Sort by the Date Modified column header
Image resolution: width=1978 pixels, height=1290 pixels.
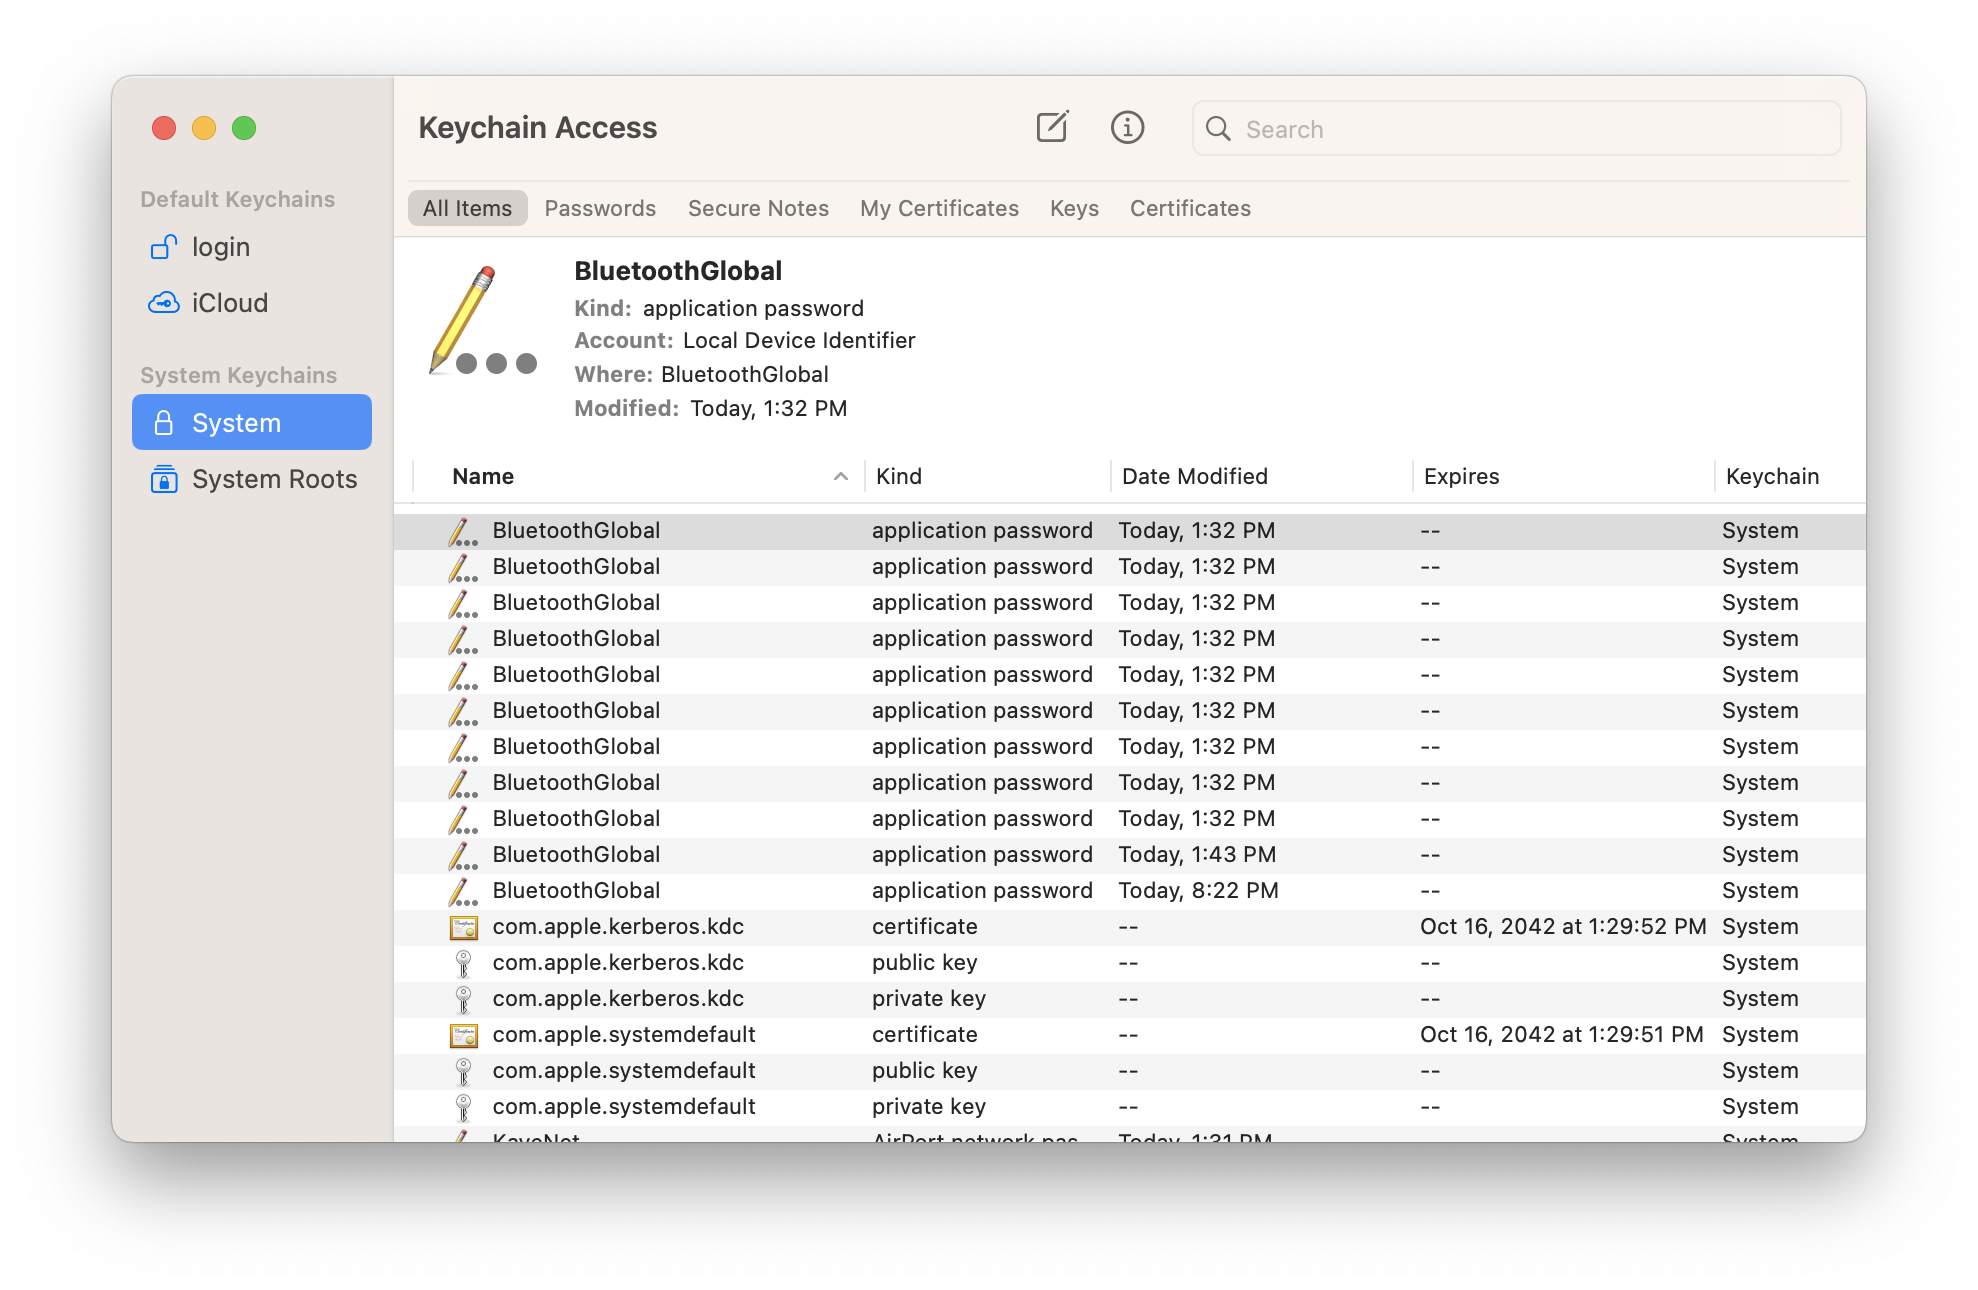click(1262, 476)
